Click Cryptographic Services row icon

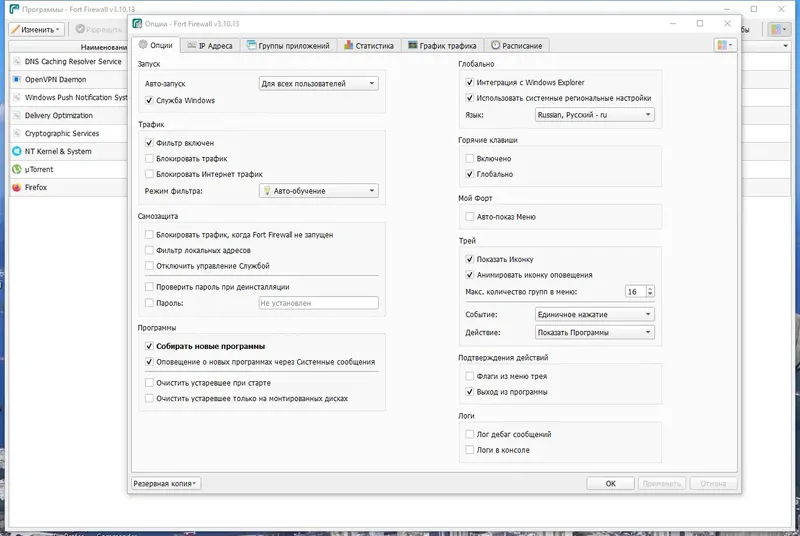pos(17,133)
